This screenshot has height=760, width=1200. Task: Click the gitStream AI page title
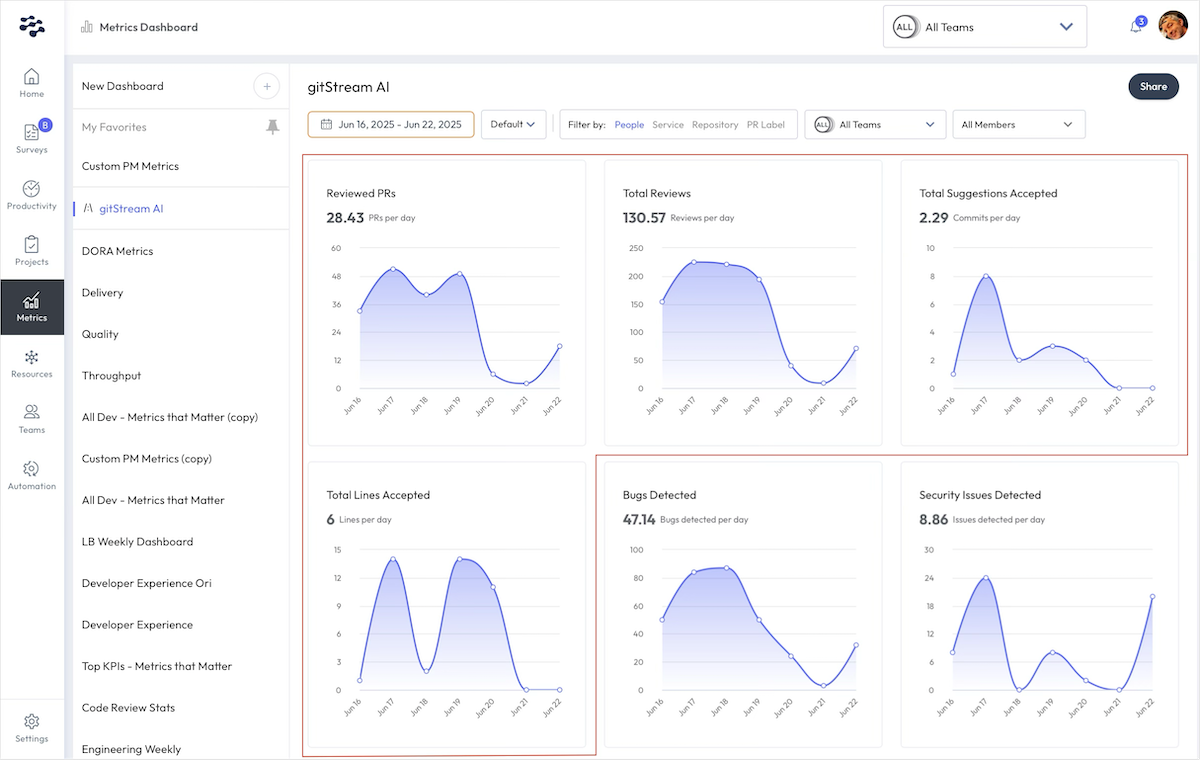pos(348,87)
